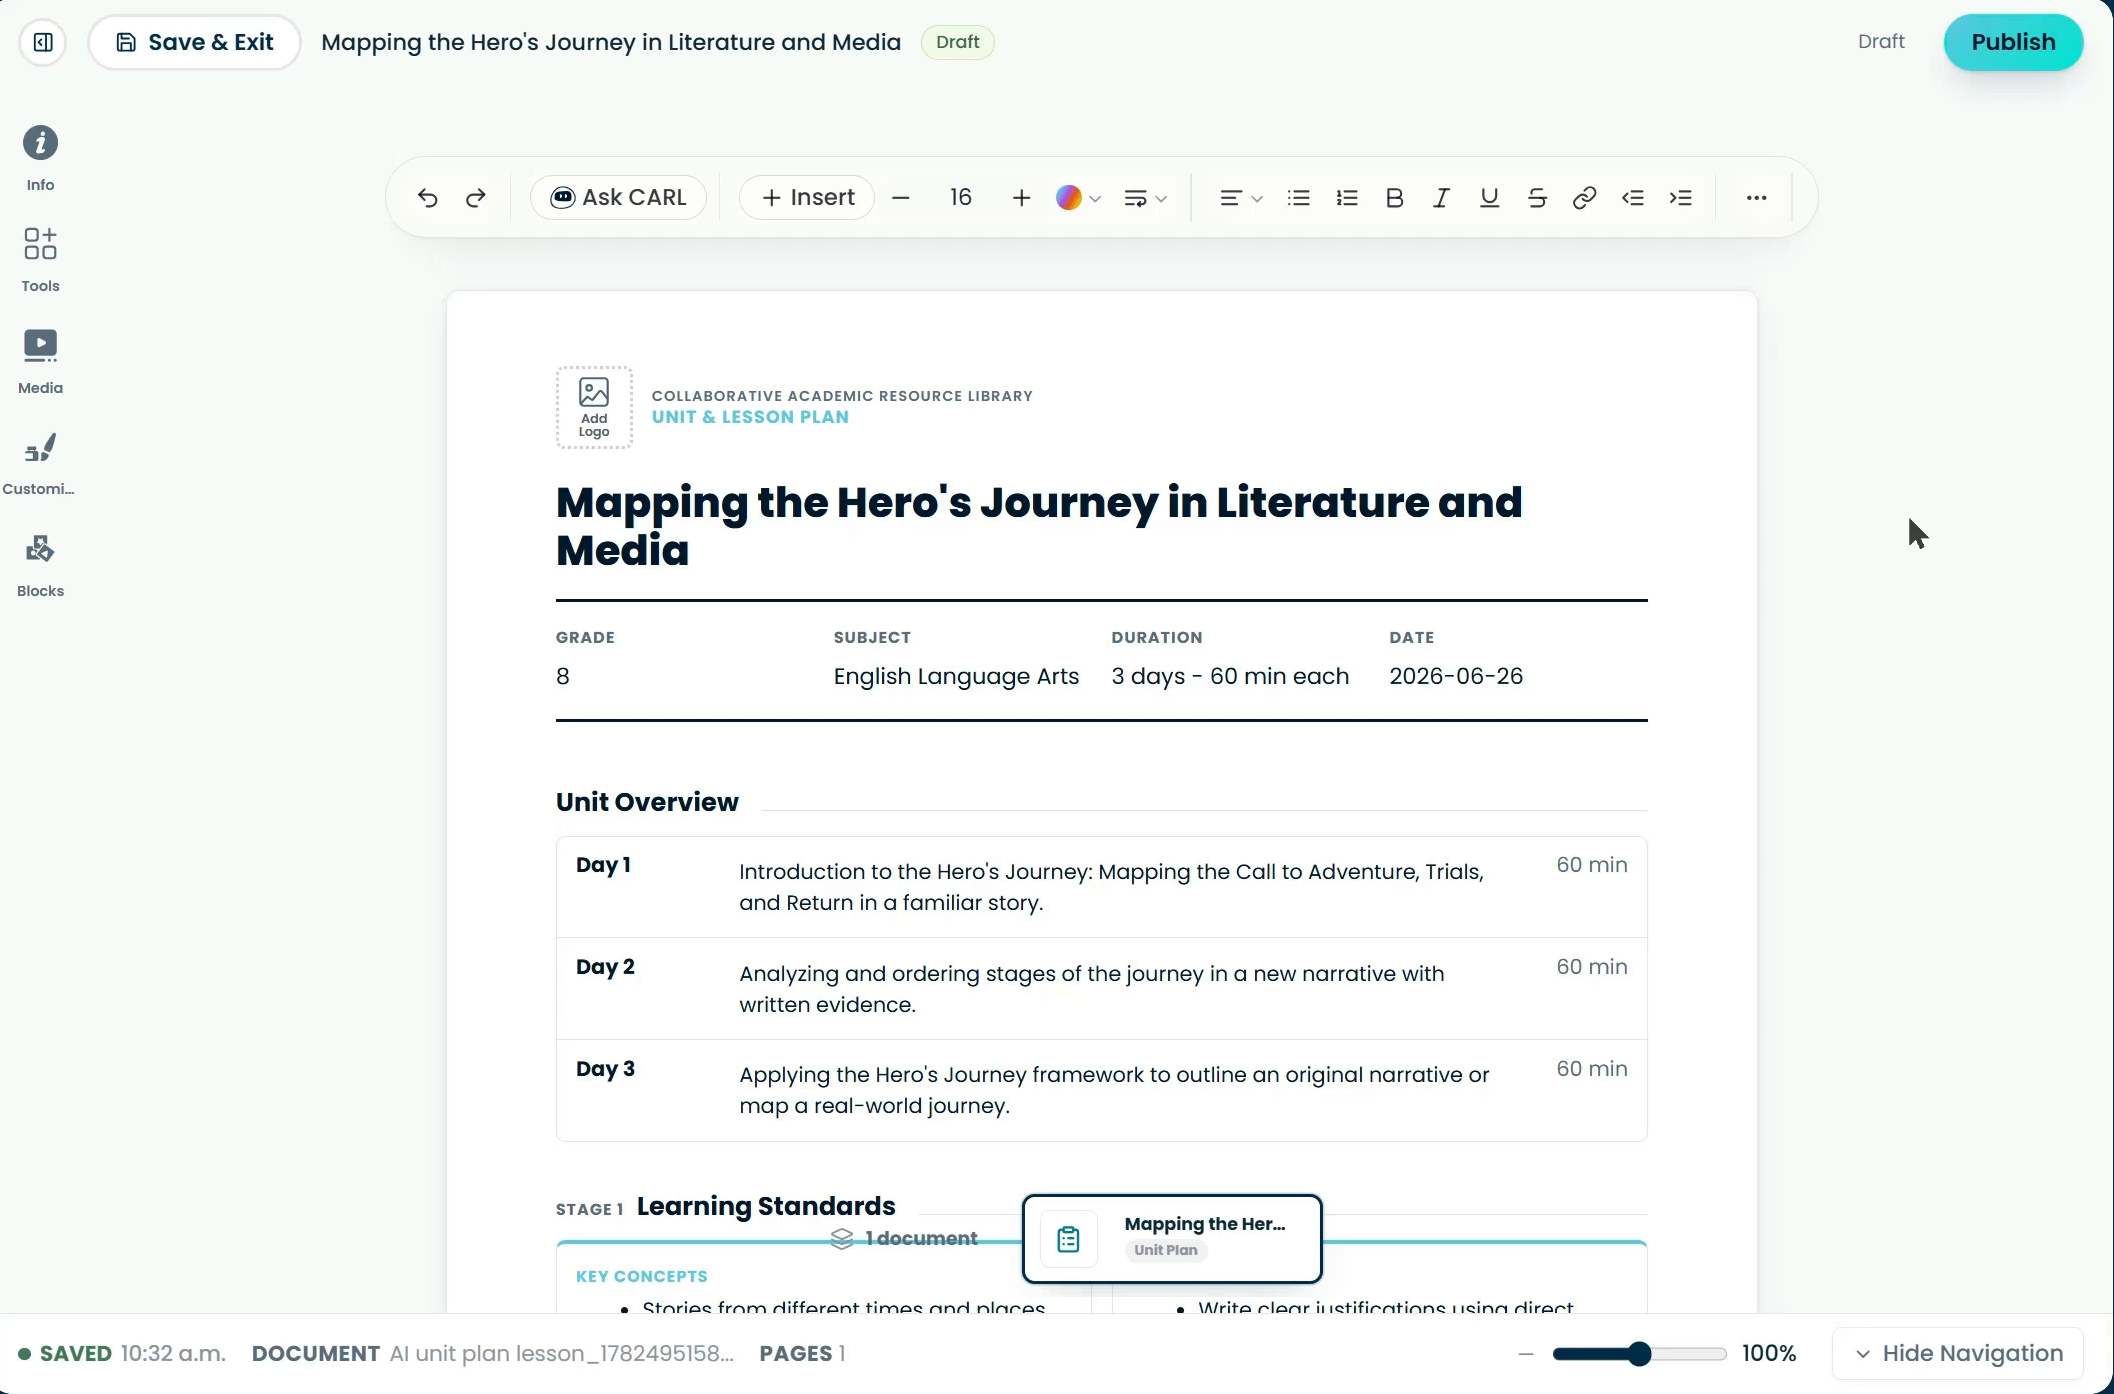
Task: Click the 100% zoom value
Action: (1769, 1354)
